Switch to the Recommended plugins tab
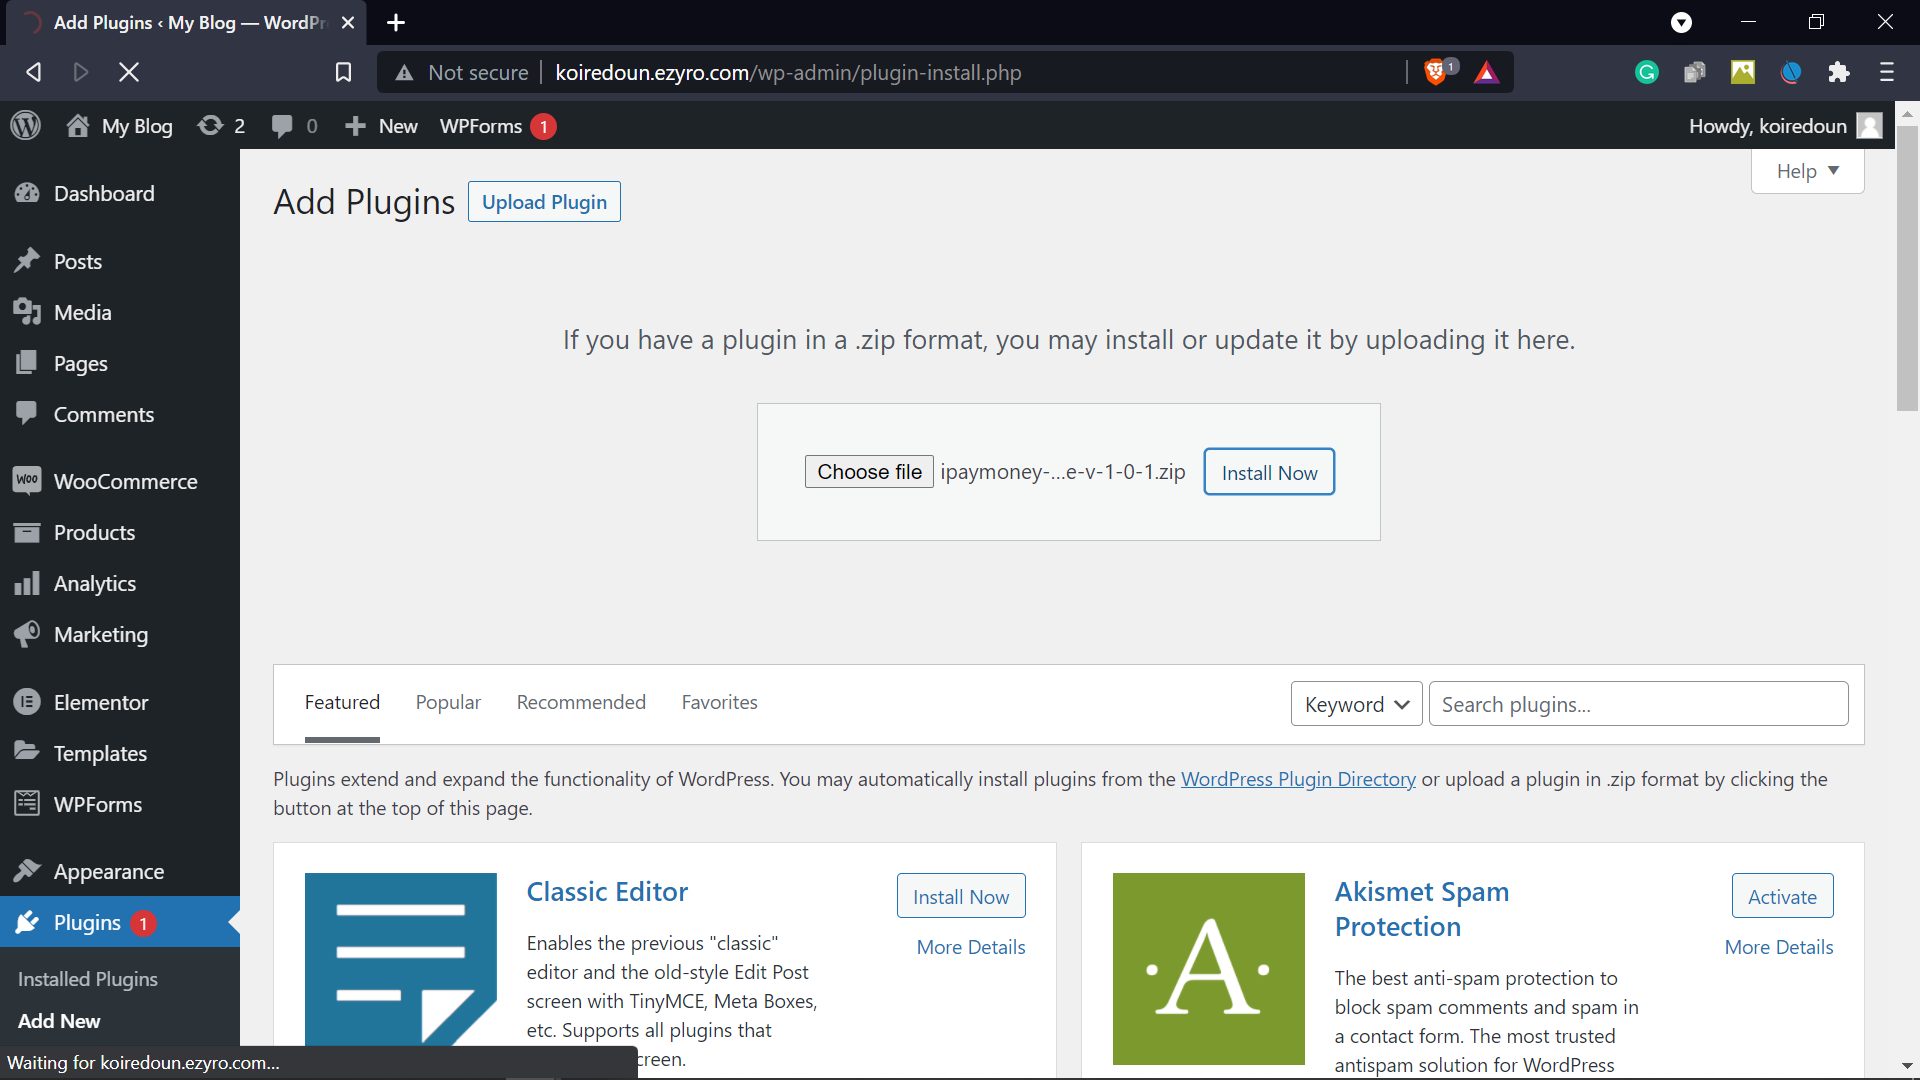Screen dimensions: 1920x1080 [581, 702]
